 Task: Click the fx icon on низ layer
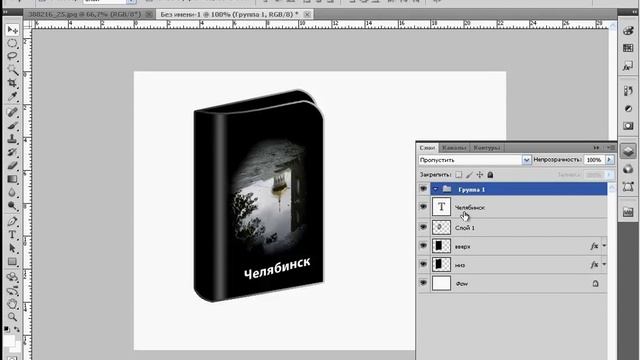[x=594, y=264]
